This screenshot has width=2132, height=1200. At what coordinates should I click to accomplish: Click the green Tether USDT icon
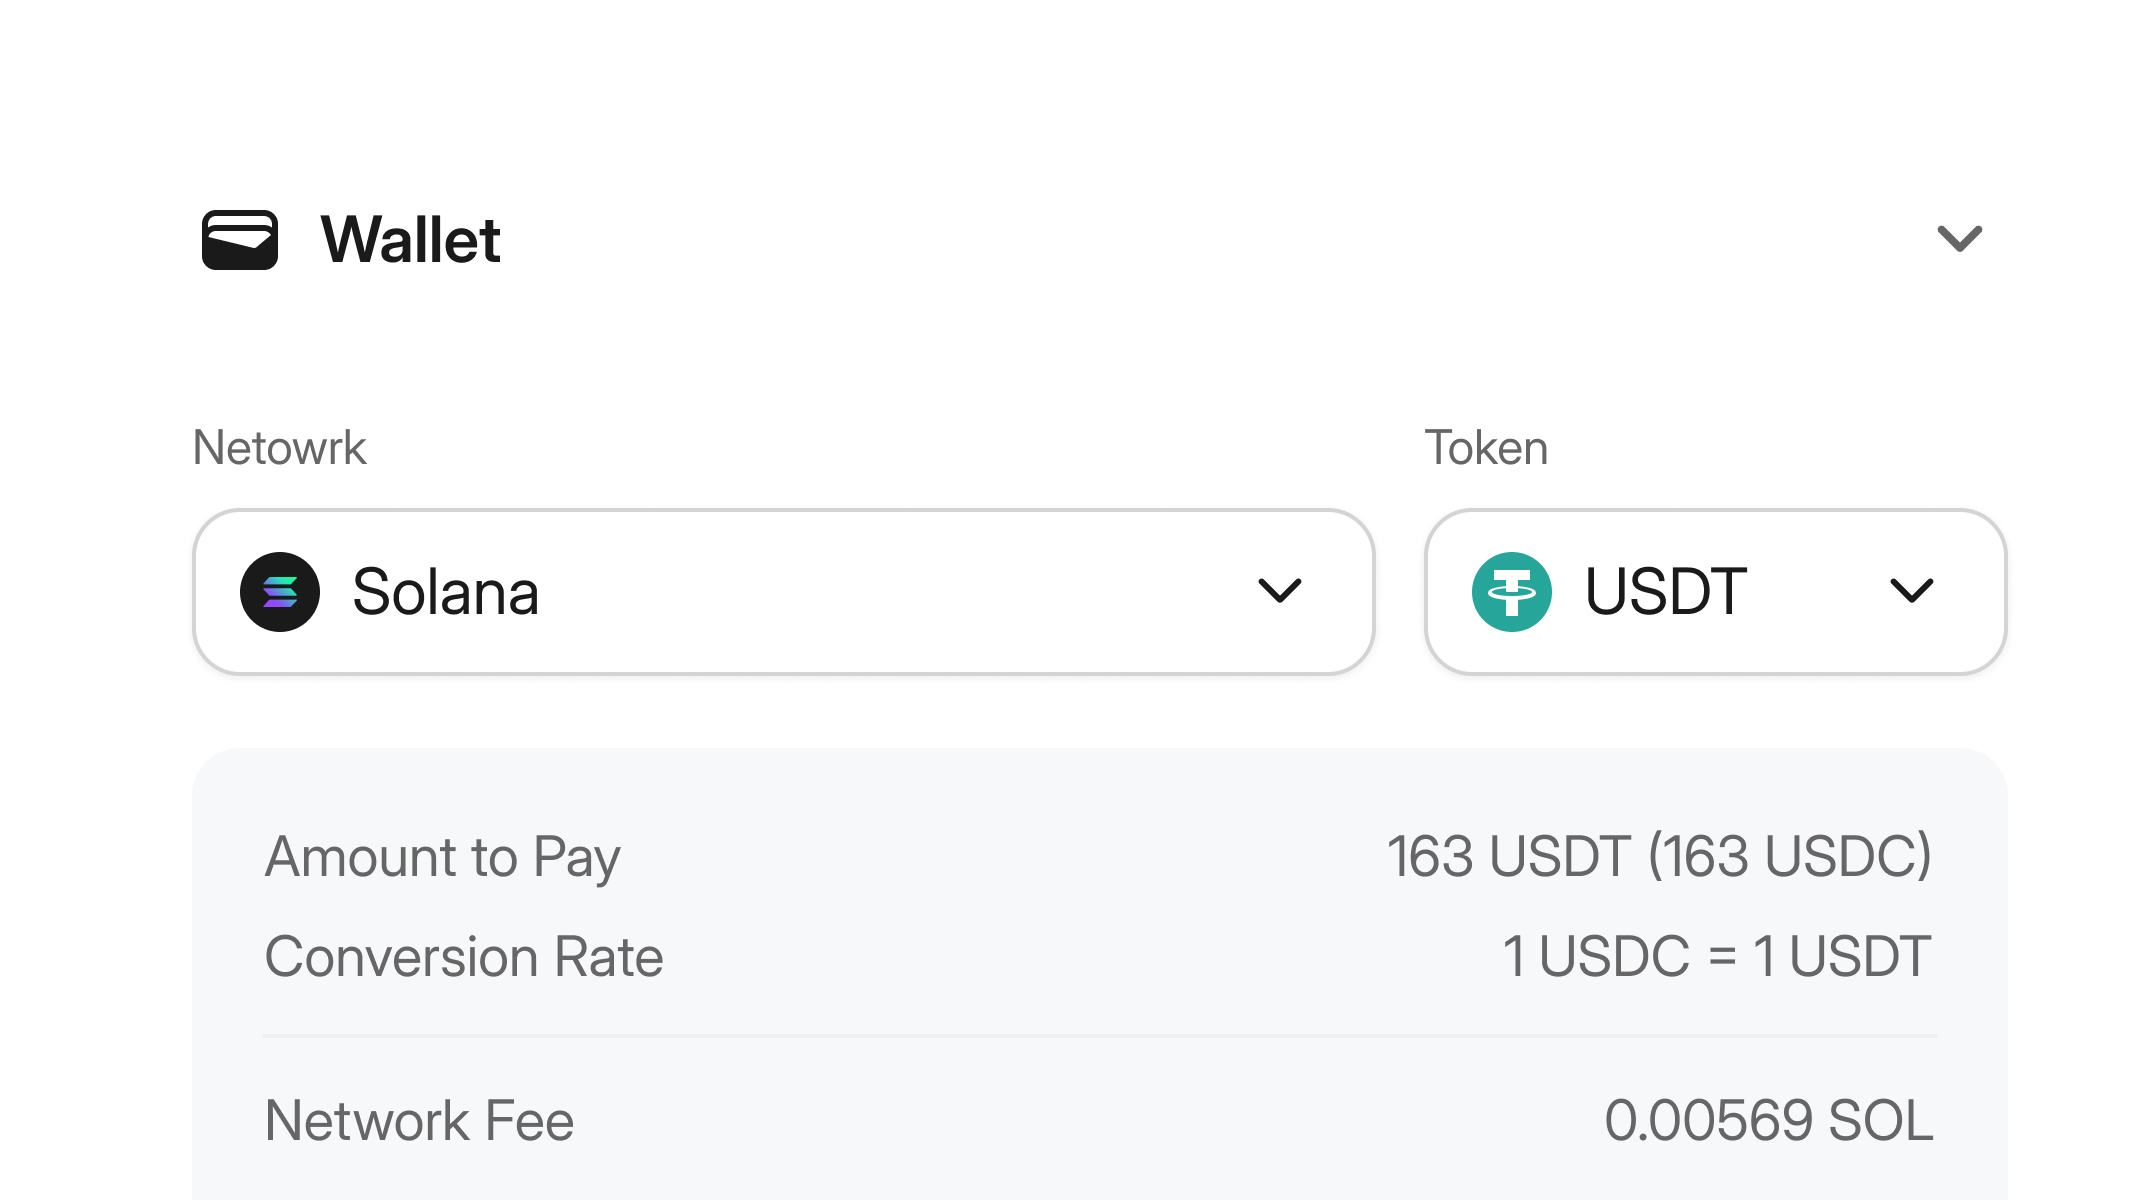(1512, 592)
